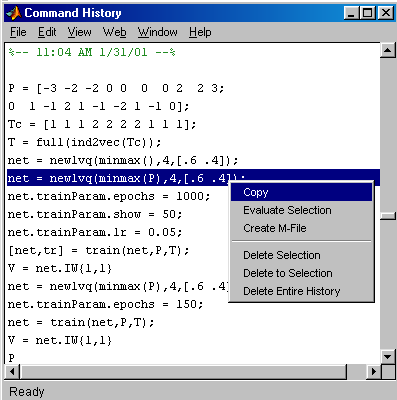This screenshot has width=397, height=400.
Task: Maximize the Command History window
Action: click(x=367, y=13)
